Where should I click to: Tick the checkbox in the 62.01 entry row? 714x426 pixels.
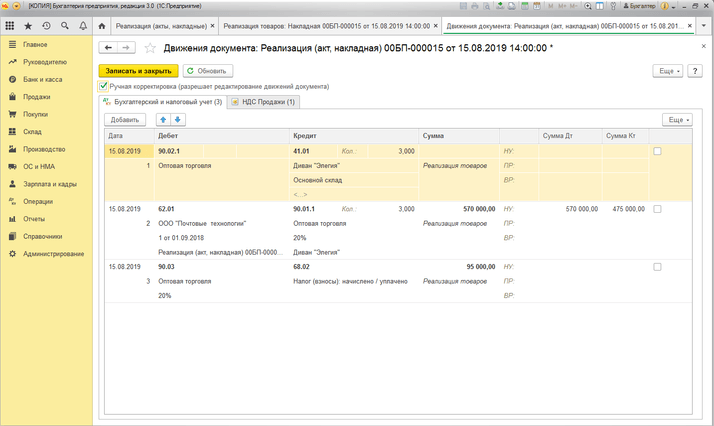pos(657,209)
